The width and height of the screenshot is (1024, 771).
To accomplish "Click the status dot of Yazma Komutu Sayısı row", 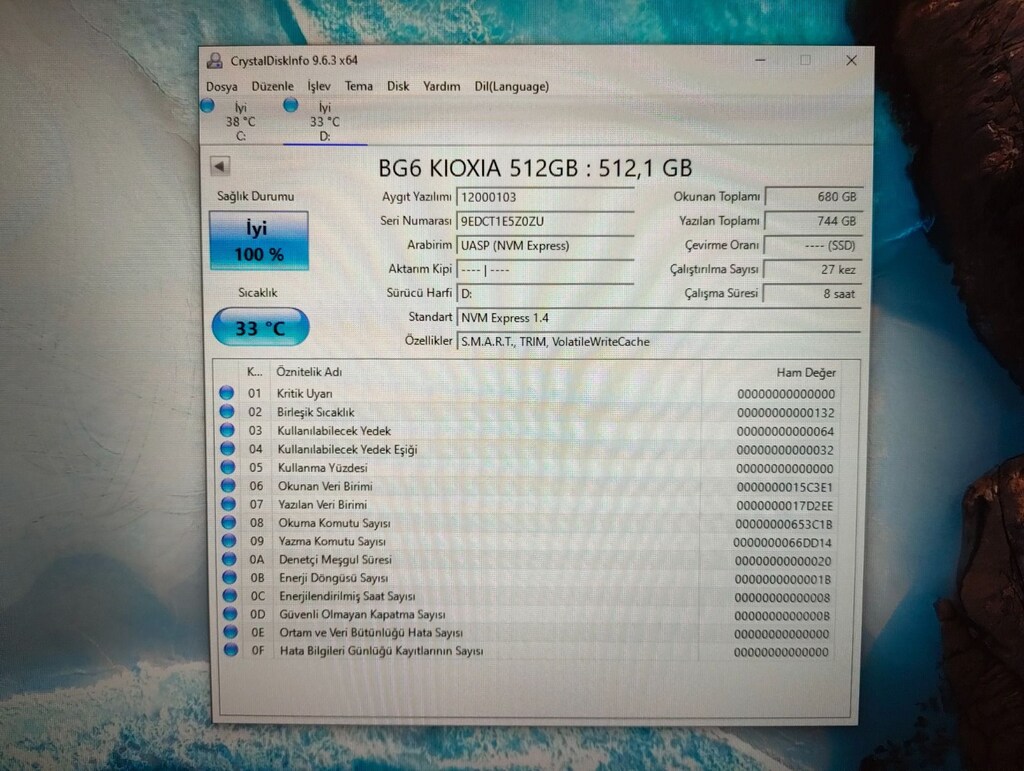I will click(229, 541).
